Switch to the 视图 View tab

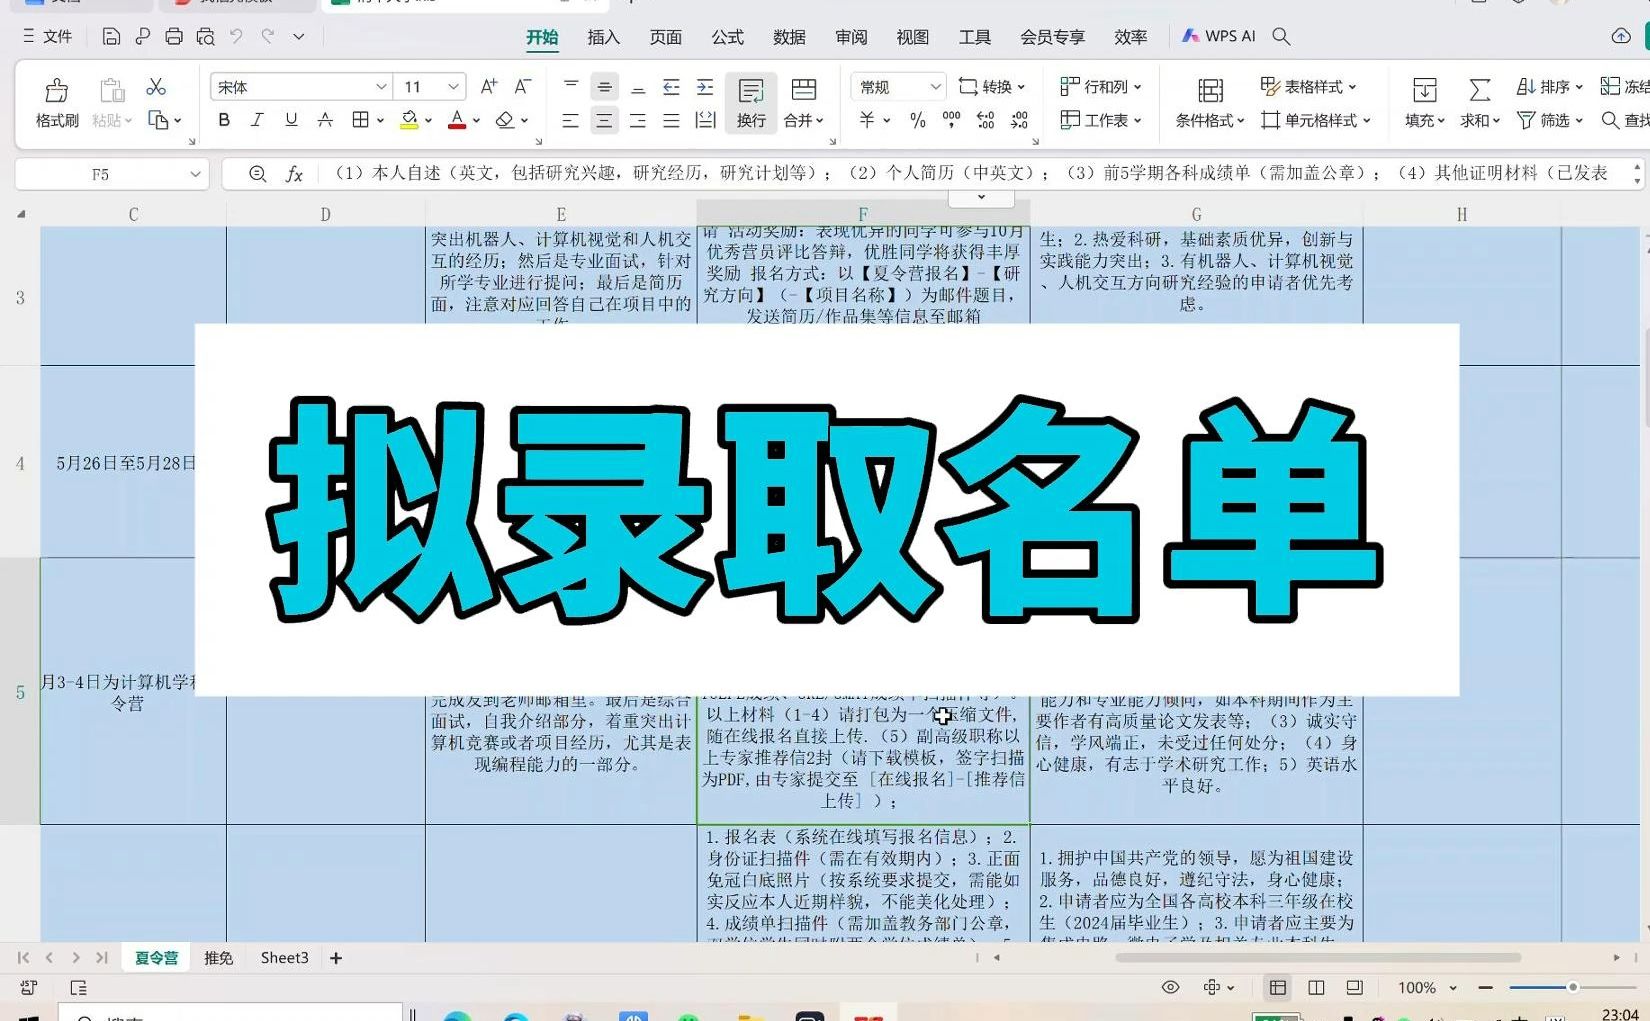[912, 37]
